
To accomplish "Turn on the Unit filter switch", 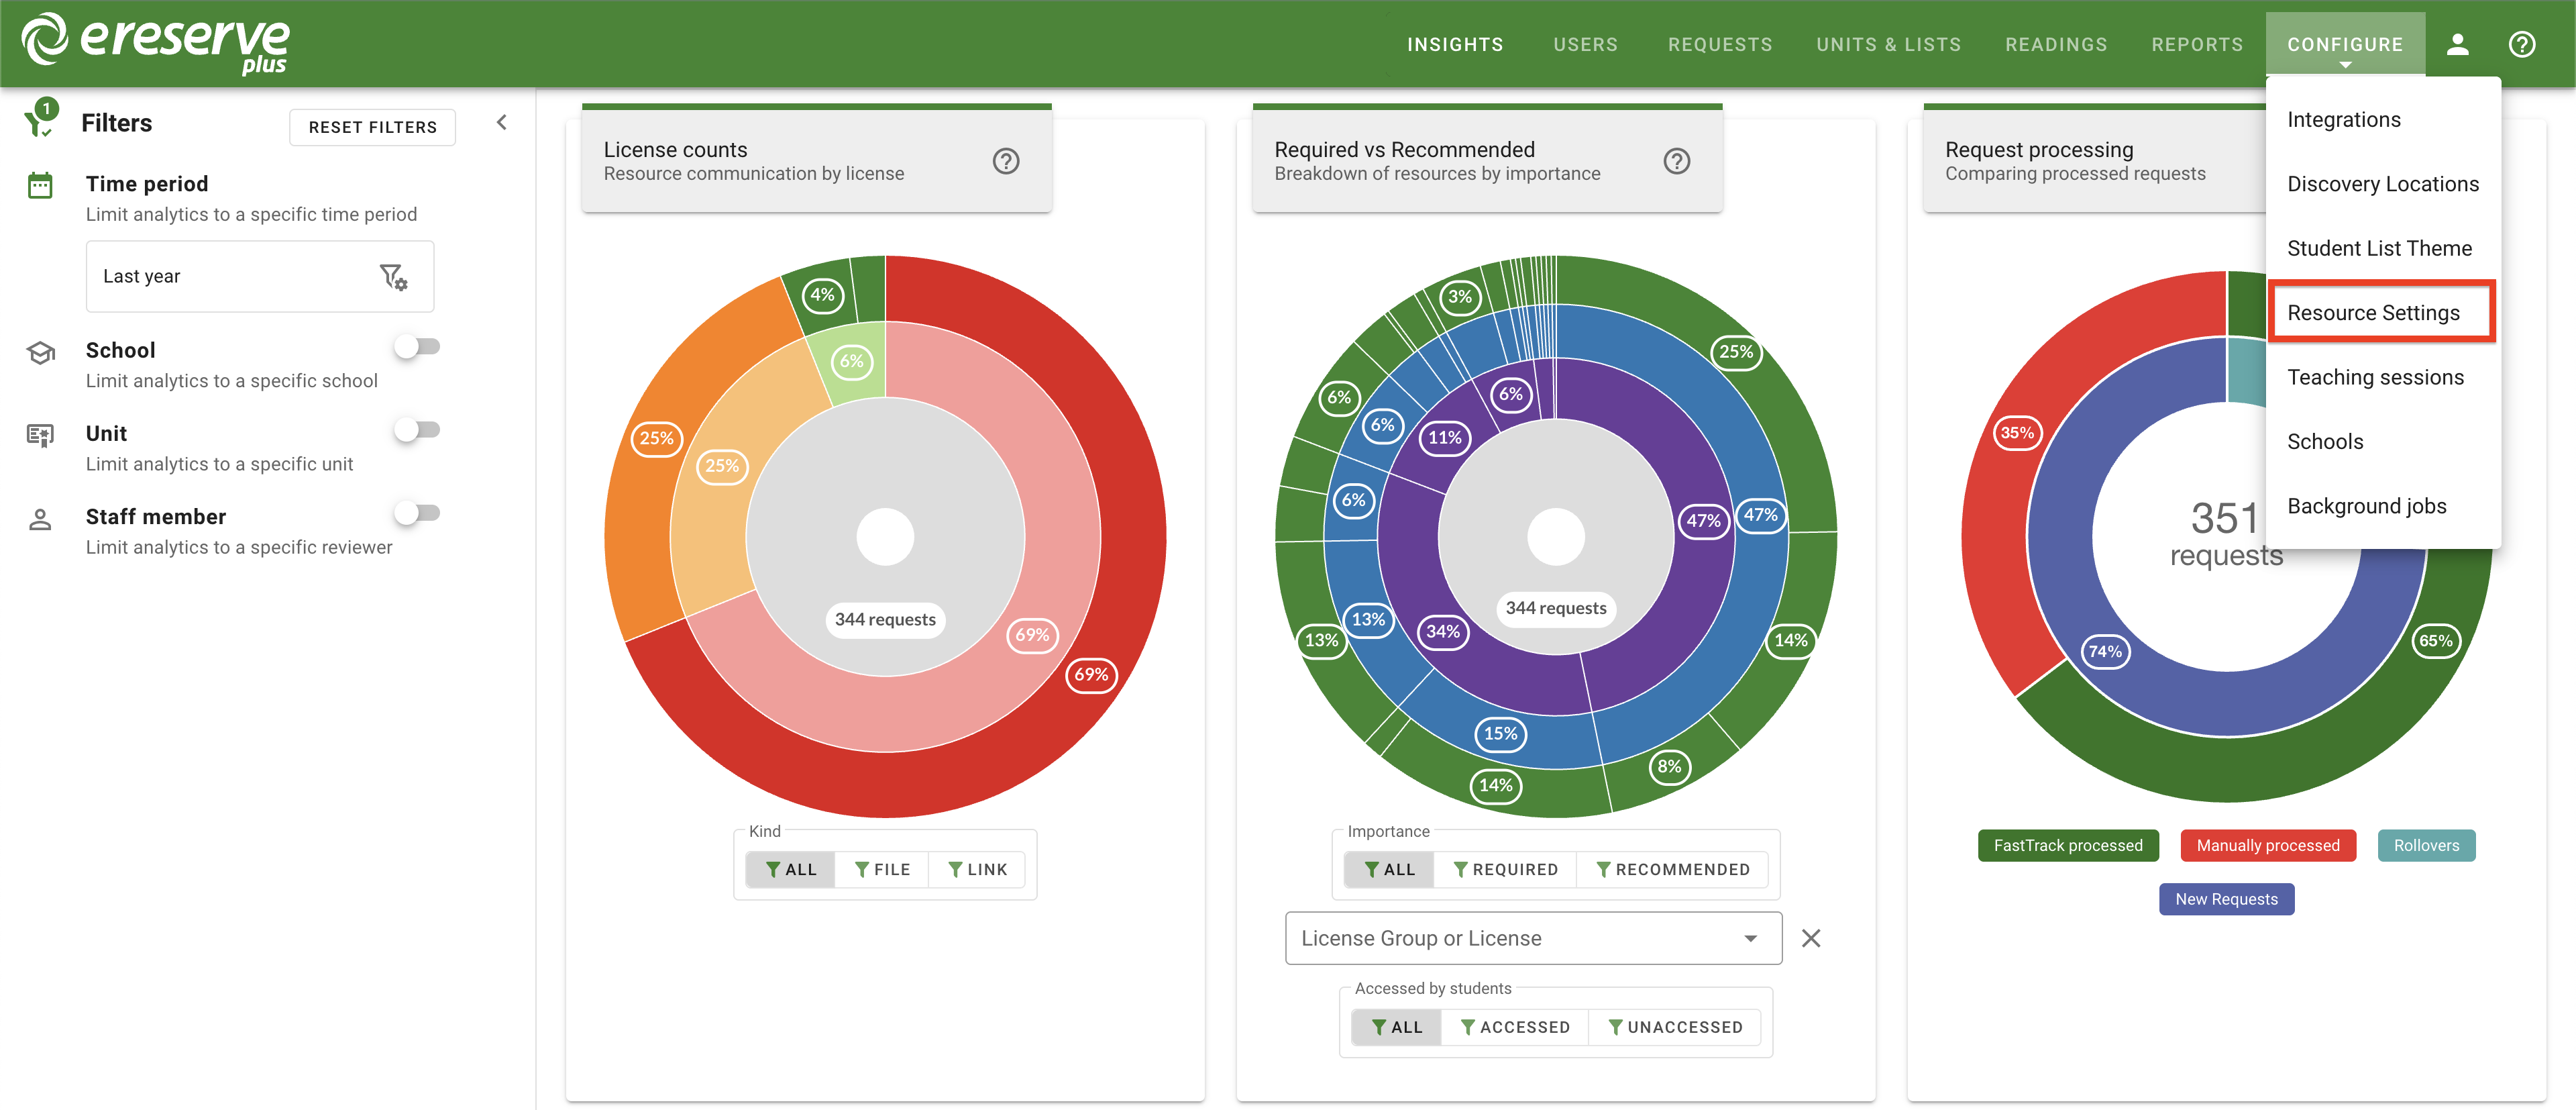I will pyautogui.click(x=417, y=430).
